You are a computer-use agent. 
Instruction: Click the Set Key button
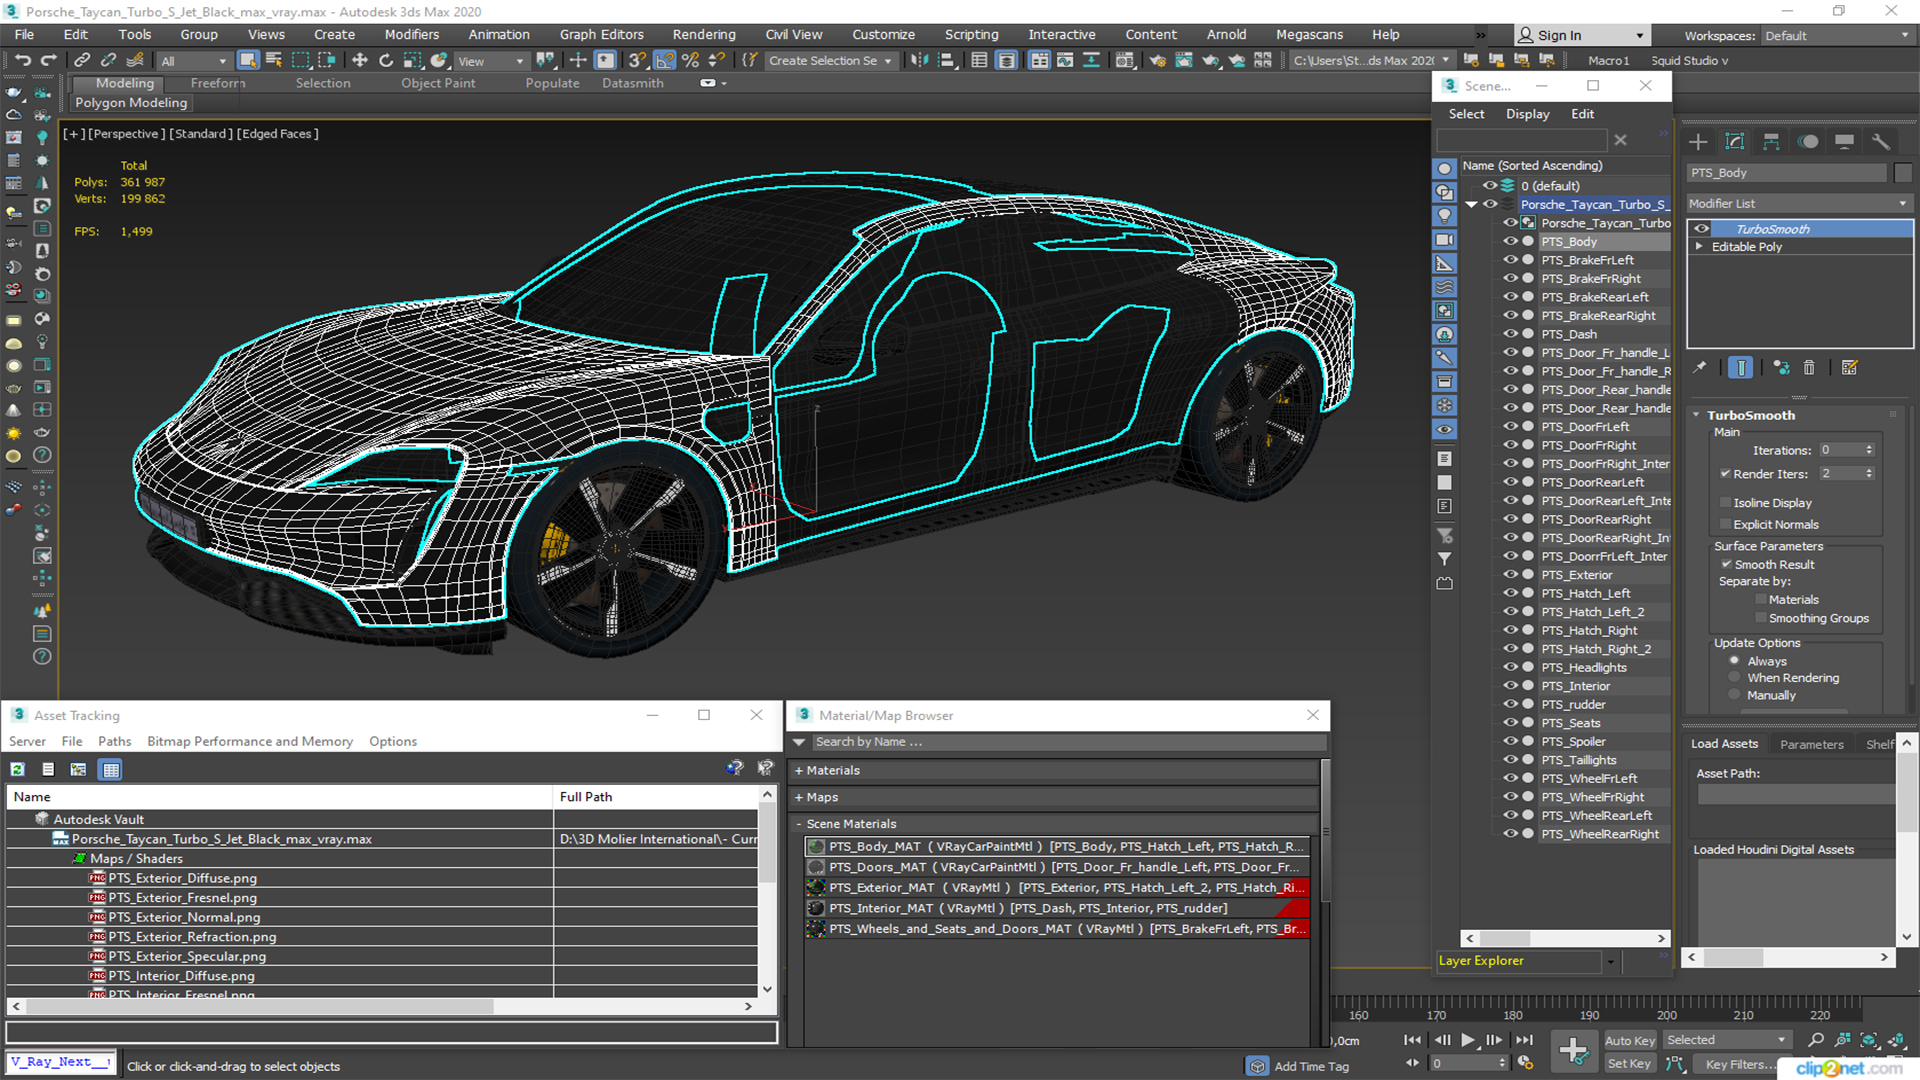[1629, 1064]
